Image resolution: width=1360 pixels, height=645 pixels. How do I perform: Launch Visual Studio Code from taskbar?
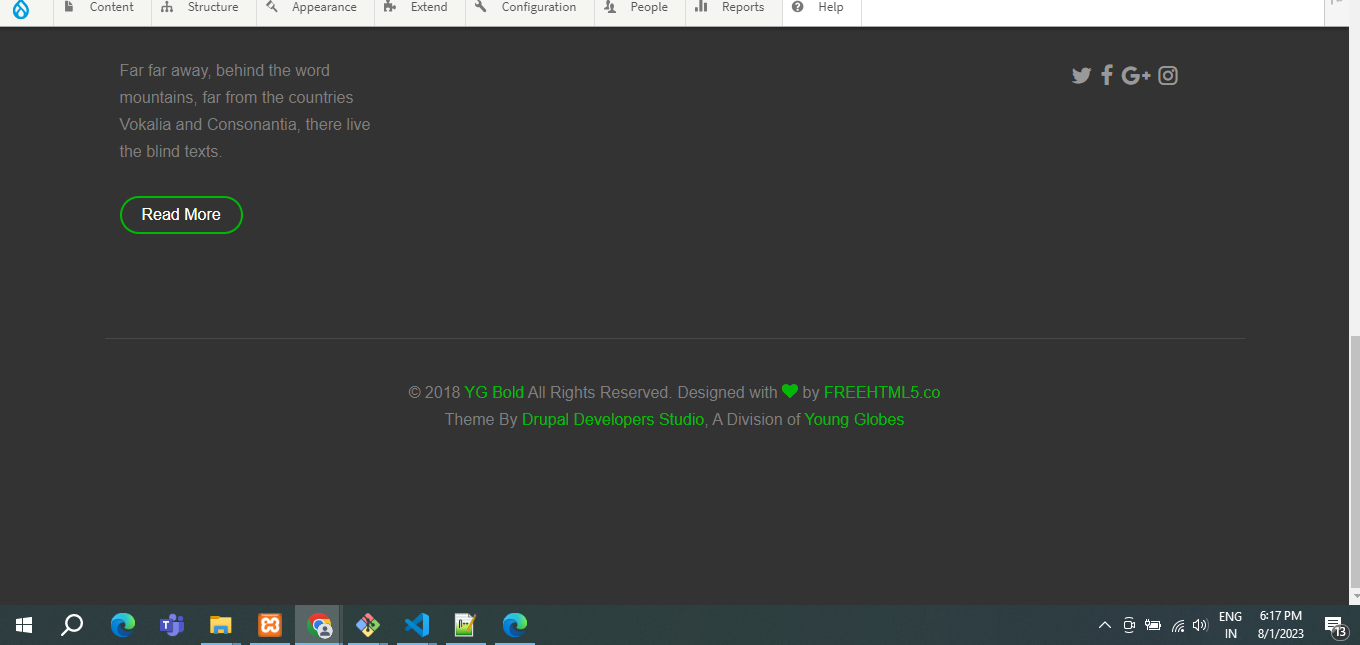417,626
